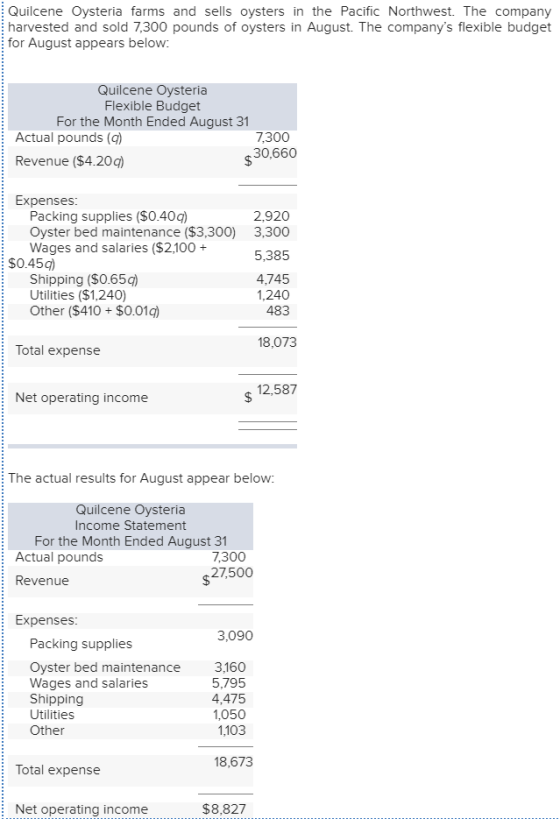Click the actual Other expense value 1,103
Image resolution: width=560 pixels, height=819 pixels.
coord(231,730)
